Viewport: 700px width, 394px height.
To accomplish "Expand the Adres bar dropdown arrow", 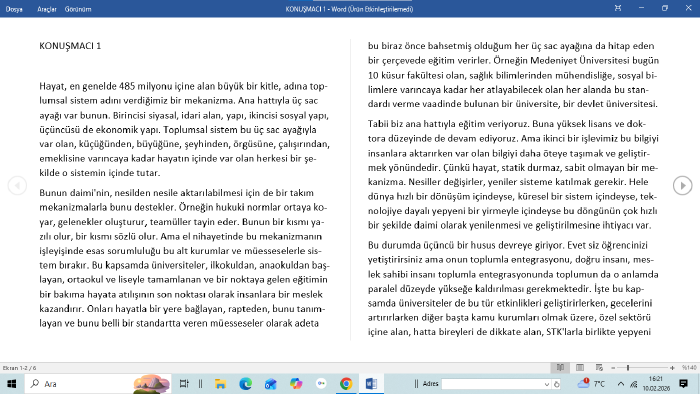I will 546,384.
